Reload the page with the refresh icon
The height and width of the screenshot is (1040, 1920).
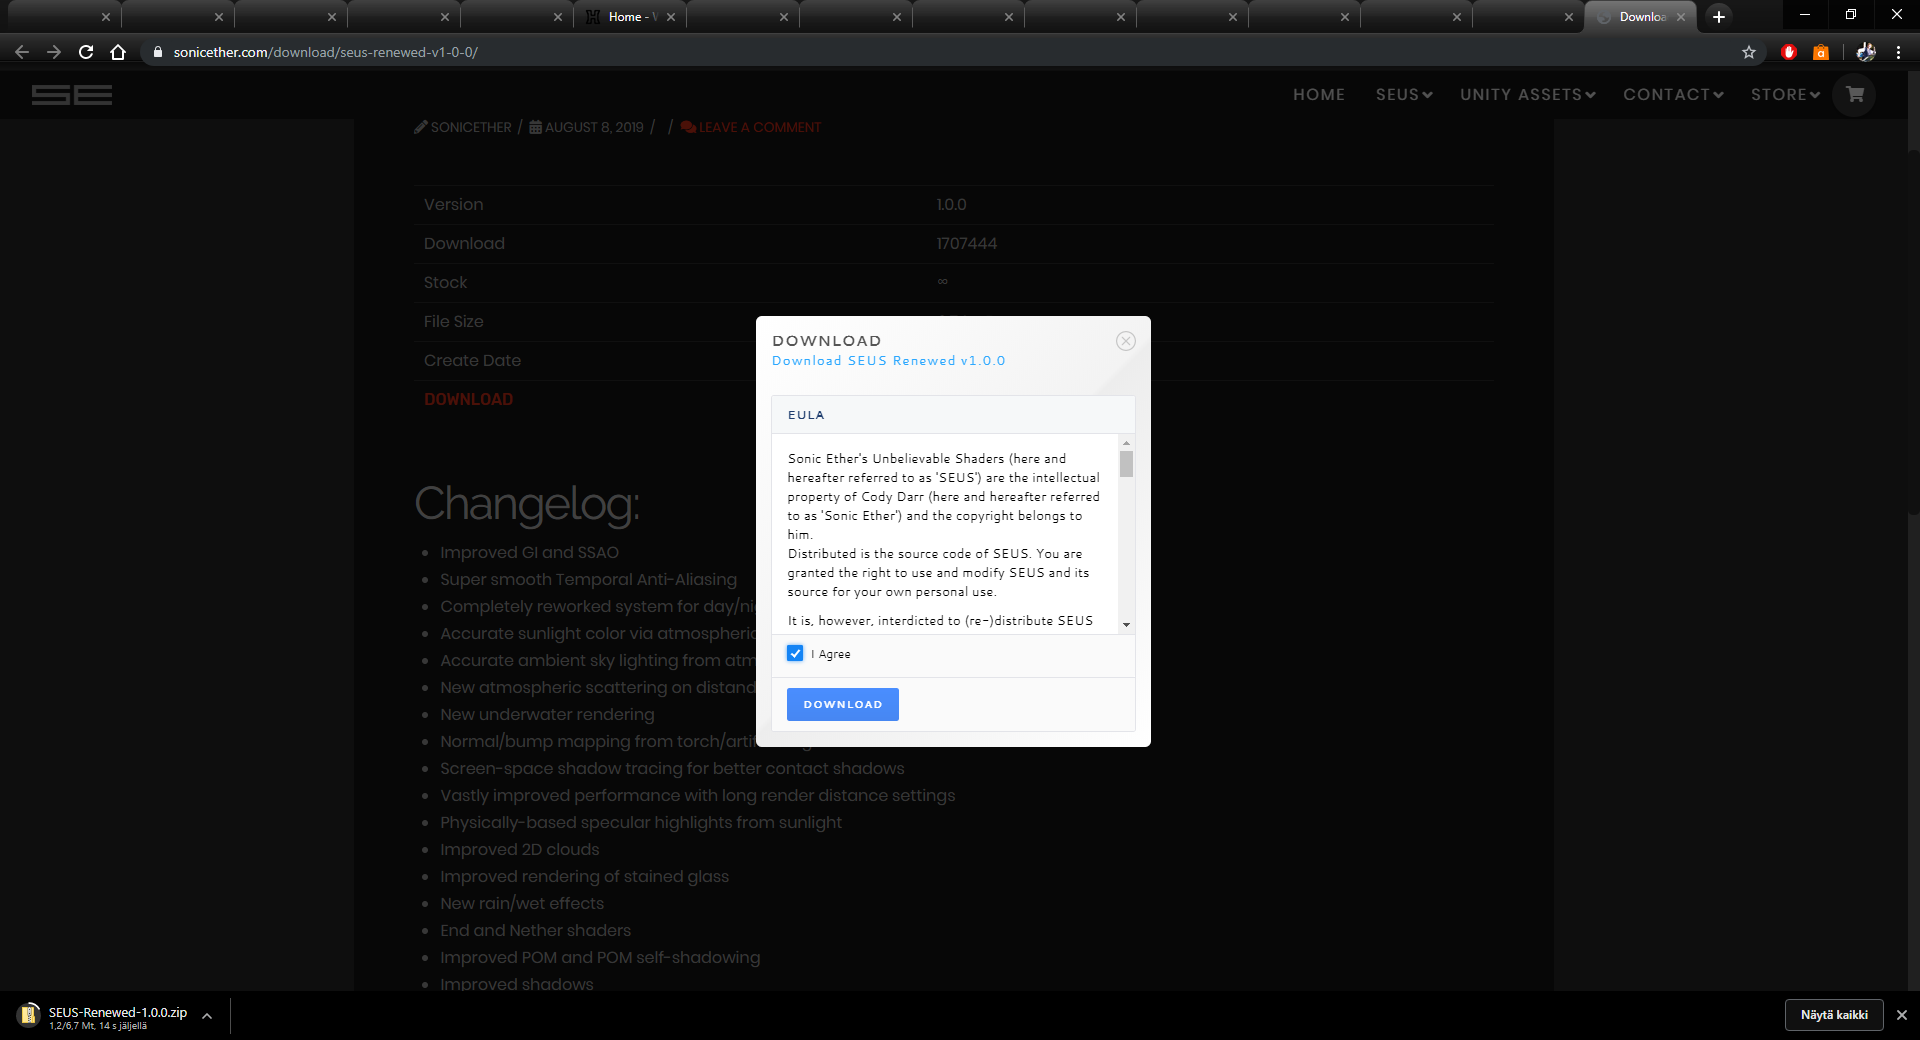(x=86, y=52)
